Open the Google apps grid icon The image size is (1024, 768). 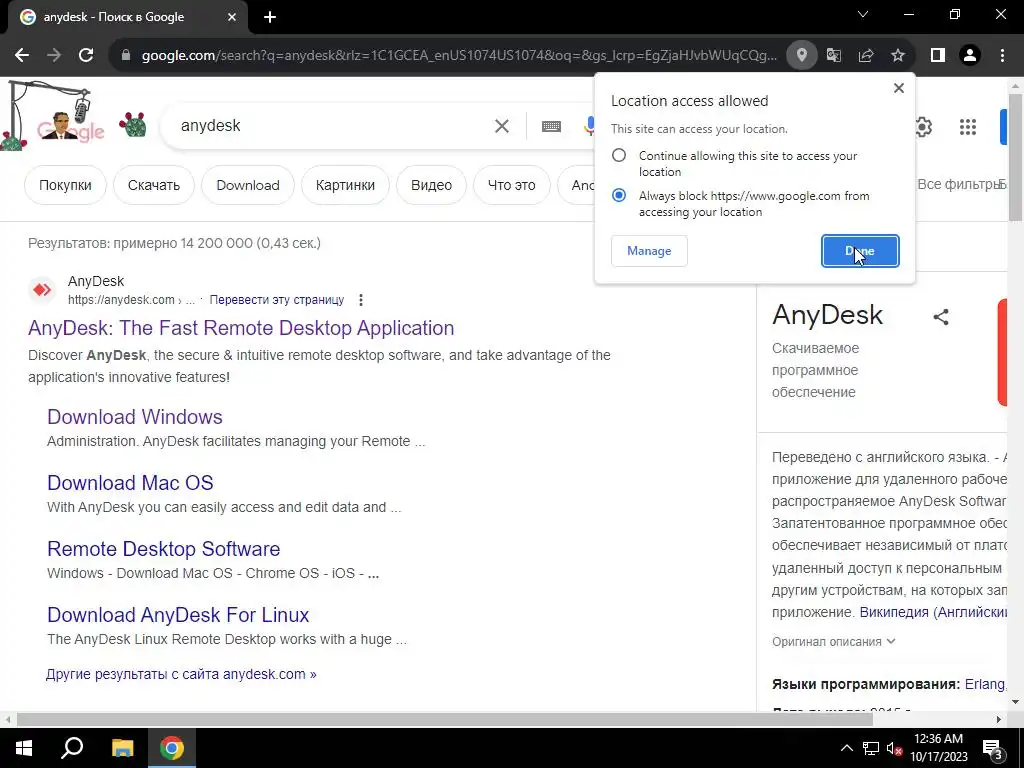pyautogui.click(x=968, y=127)
